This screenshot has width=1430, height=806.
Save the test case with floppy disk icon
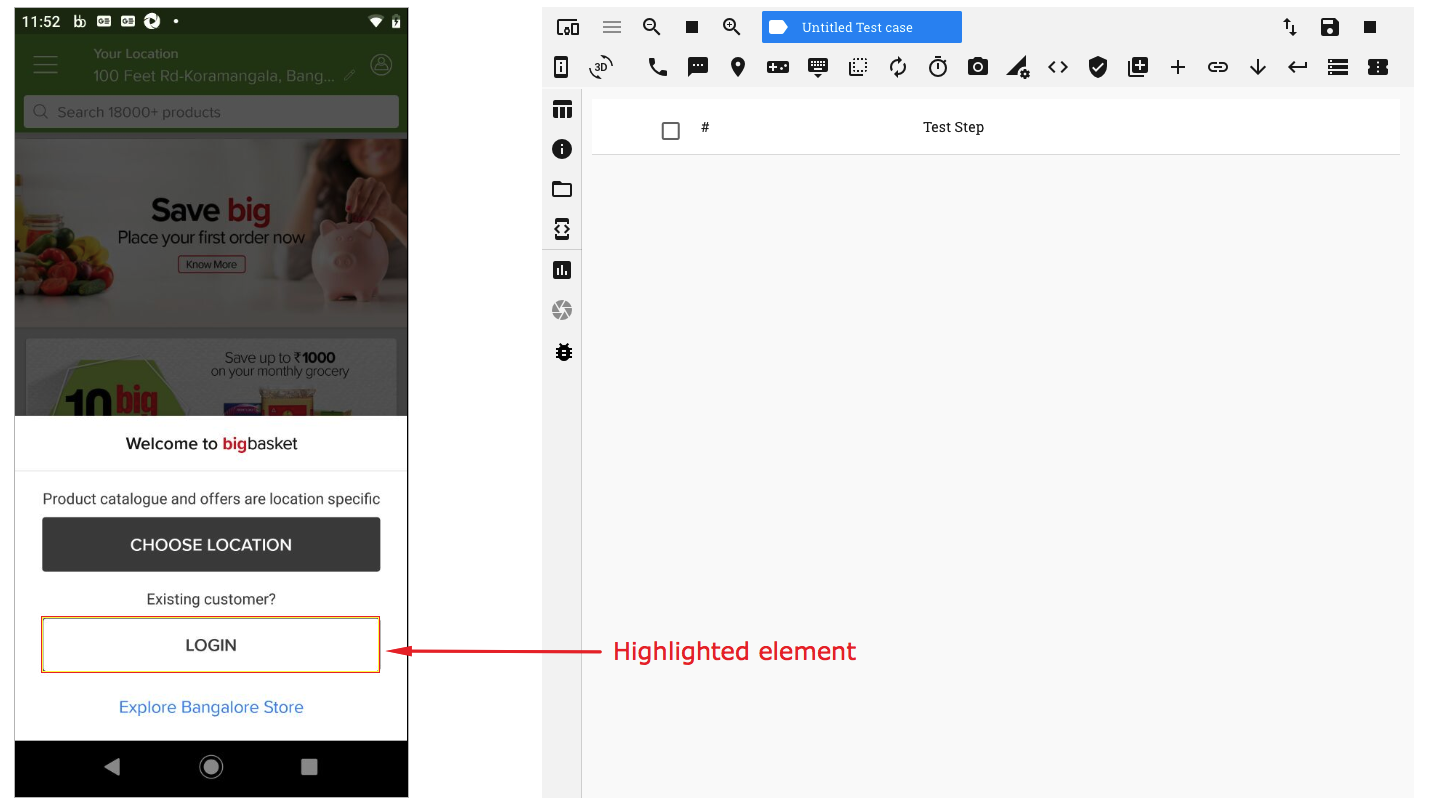point(1330,28)
